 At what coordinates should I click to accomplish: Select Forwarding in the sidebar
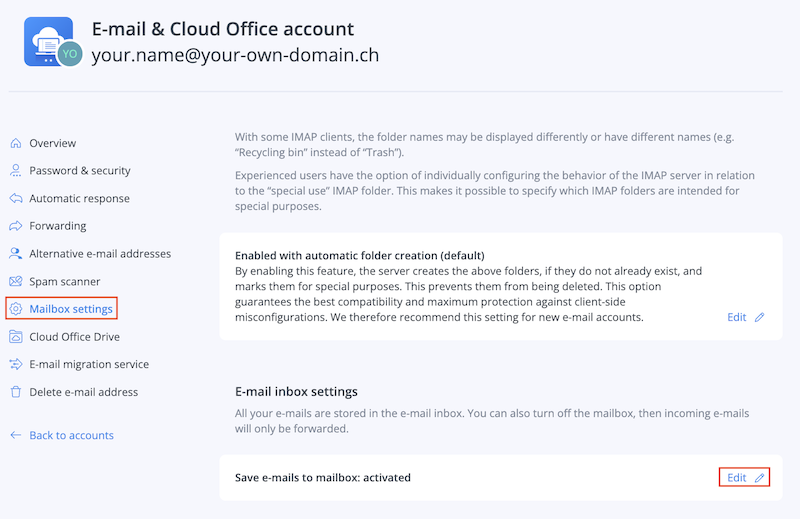(58, 226)
